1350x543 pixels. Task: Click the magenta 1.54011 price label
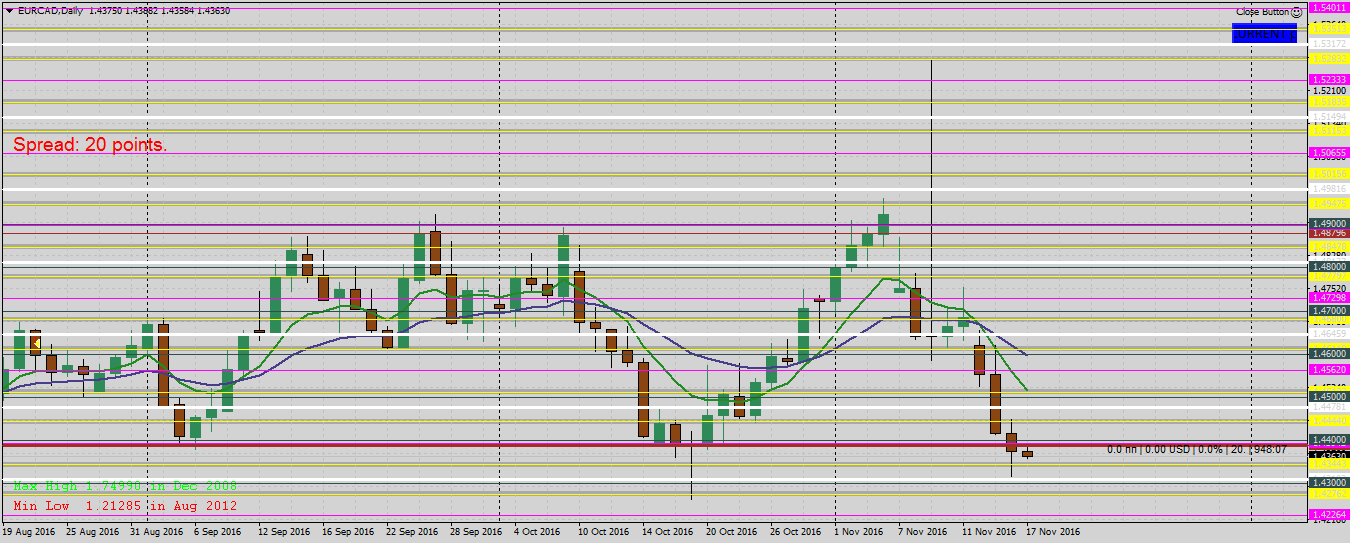point(1329,7)
